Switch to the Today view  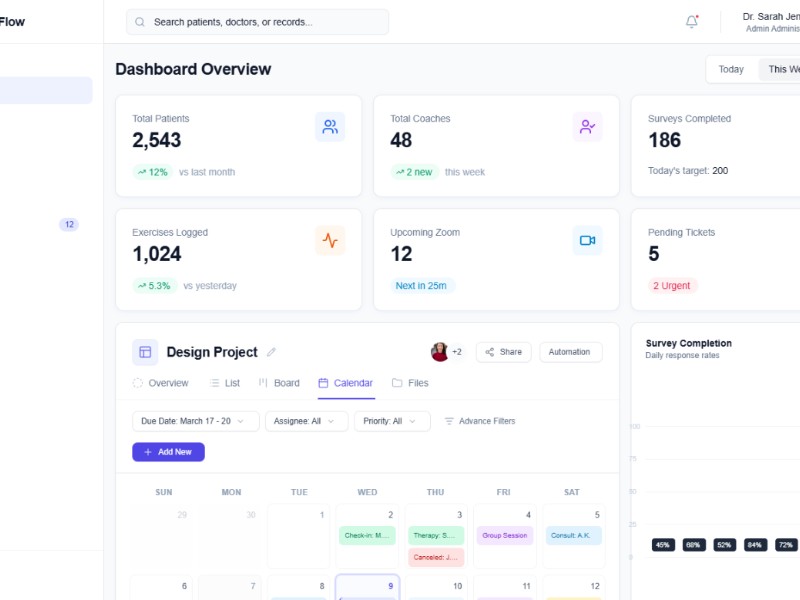(731, 69)
